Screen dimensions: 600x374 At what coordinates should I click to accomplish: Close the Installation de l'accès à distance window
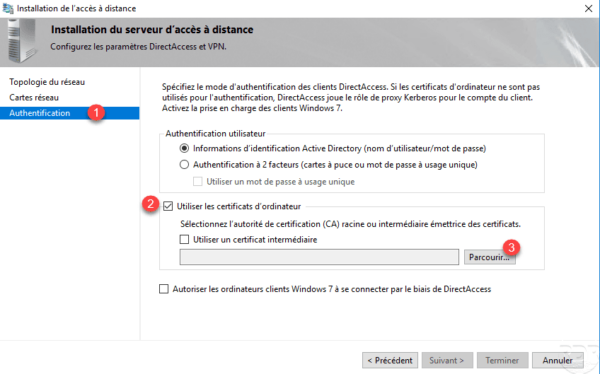(x=589, y=8)
